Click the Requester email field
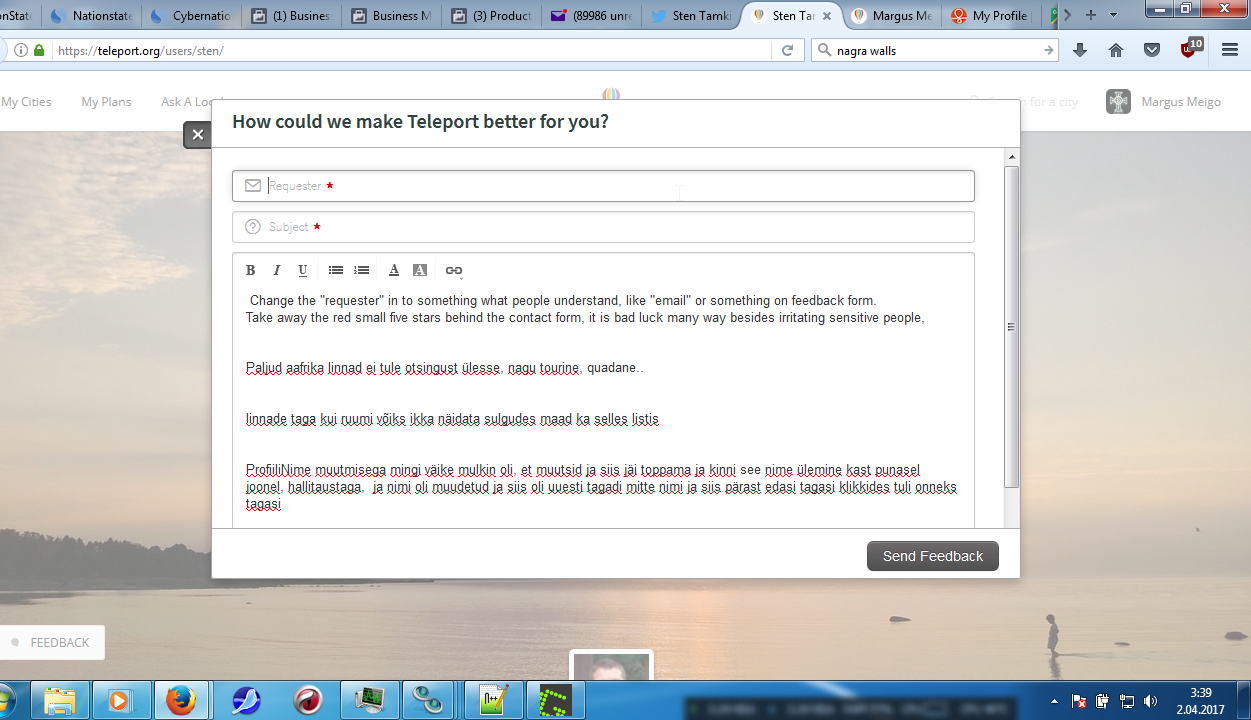This screenshot has width=1251, height=720. point(603,186)
